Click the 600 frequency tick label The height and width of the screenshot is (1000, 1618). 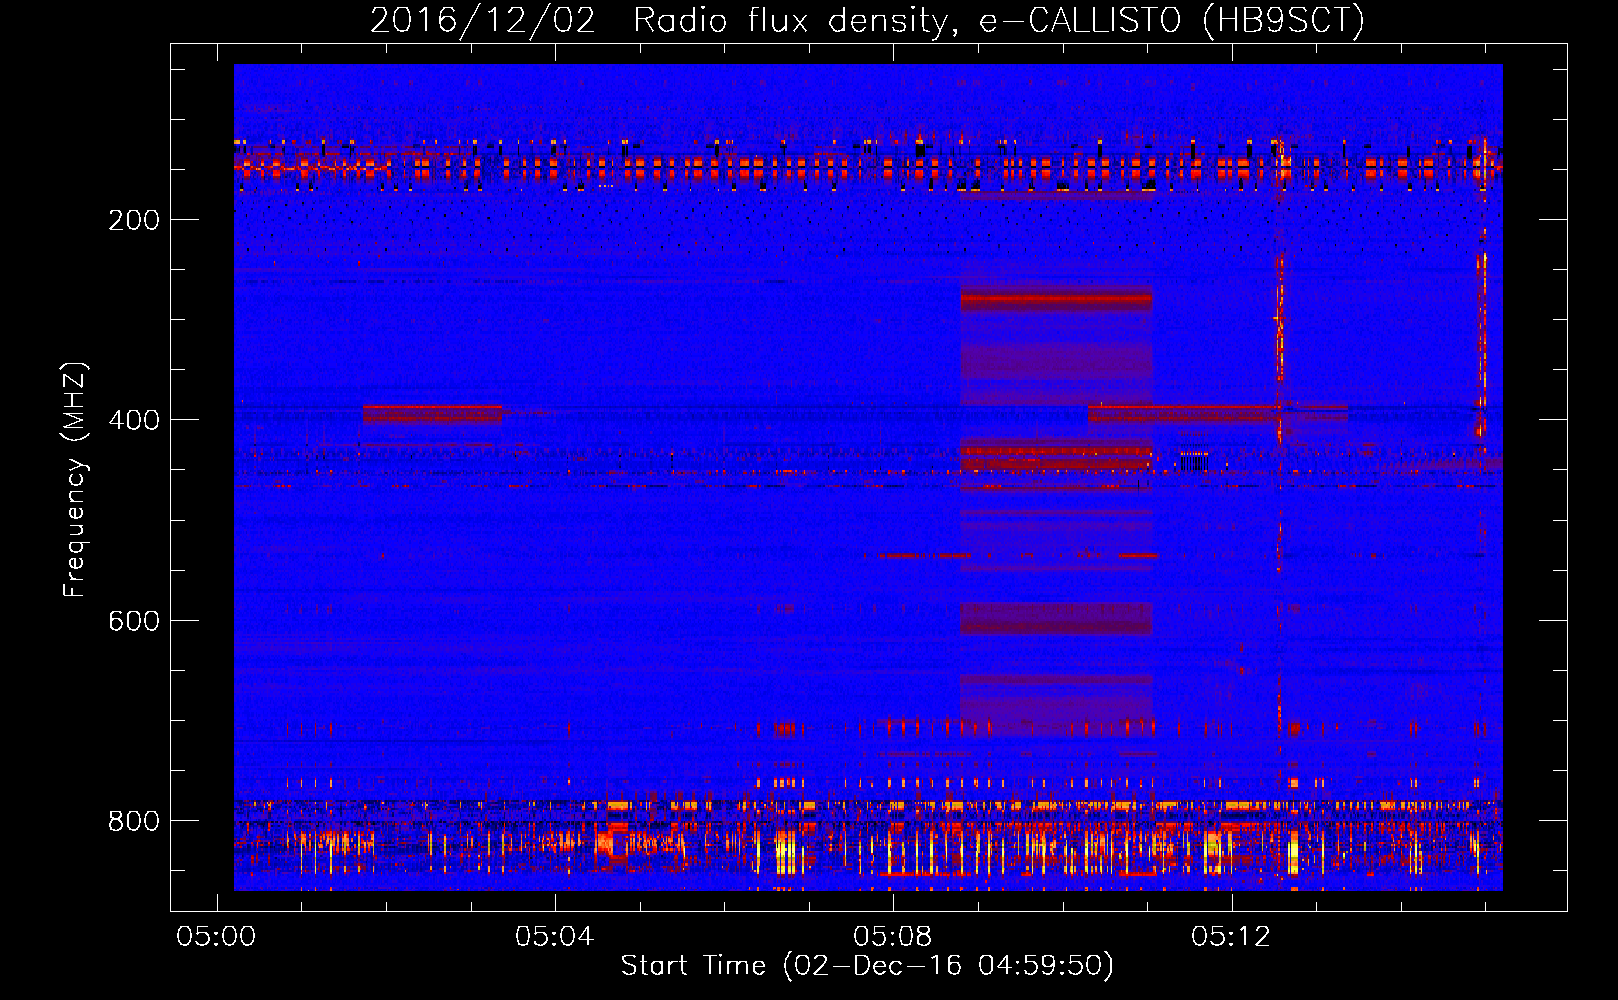point(134,621)
